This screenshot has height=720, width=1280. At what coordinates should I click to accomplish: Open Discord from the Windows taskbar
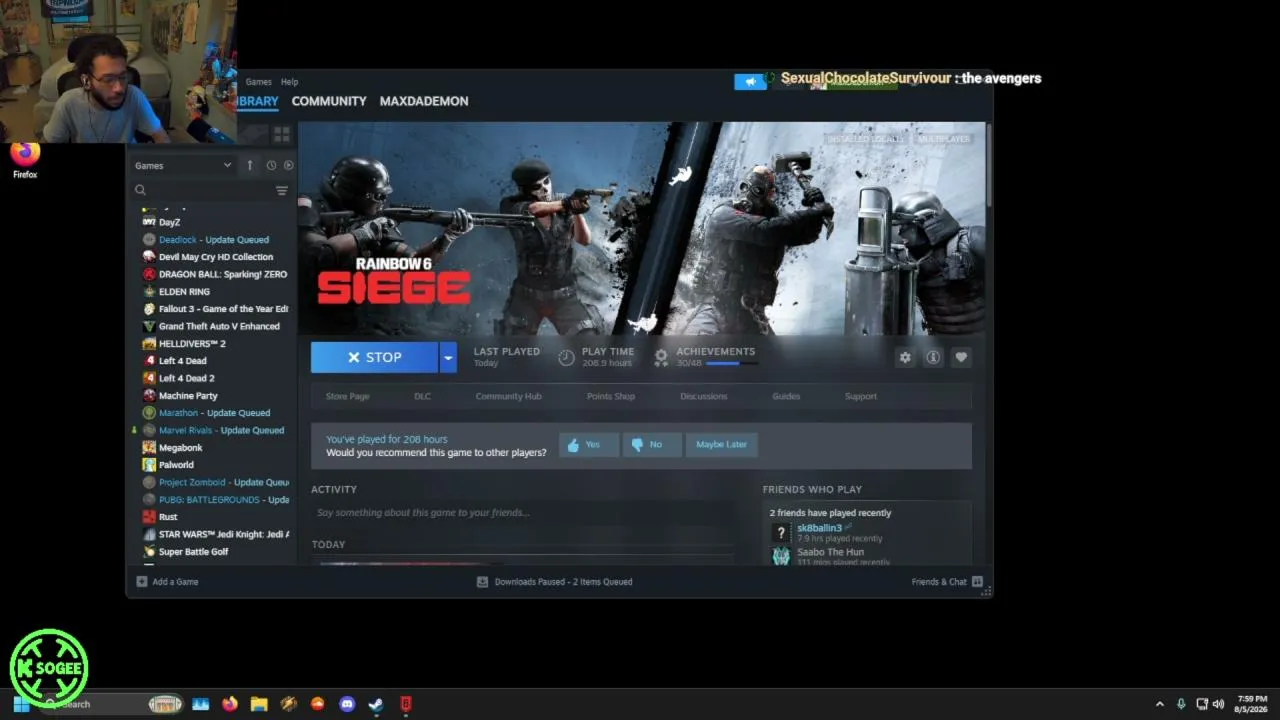click(346, 704)
